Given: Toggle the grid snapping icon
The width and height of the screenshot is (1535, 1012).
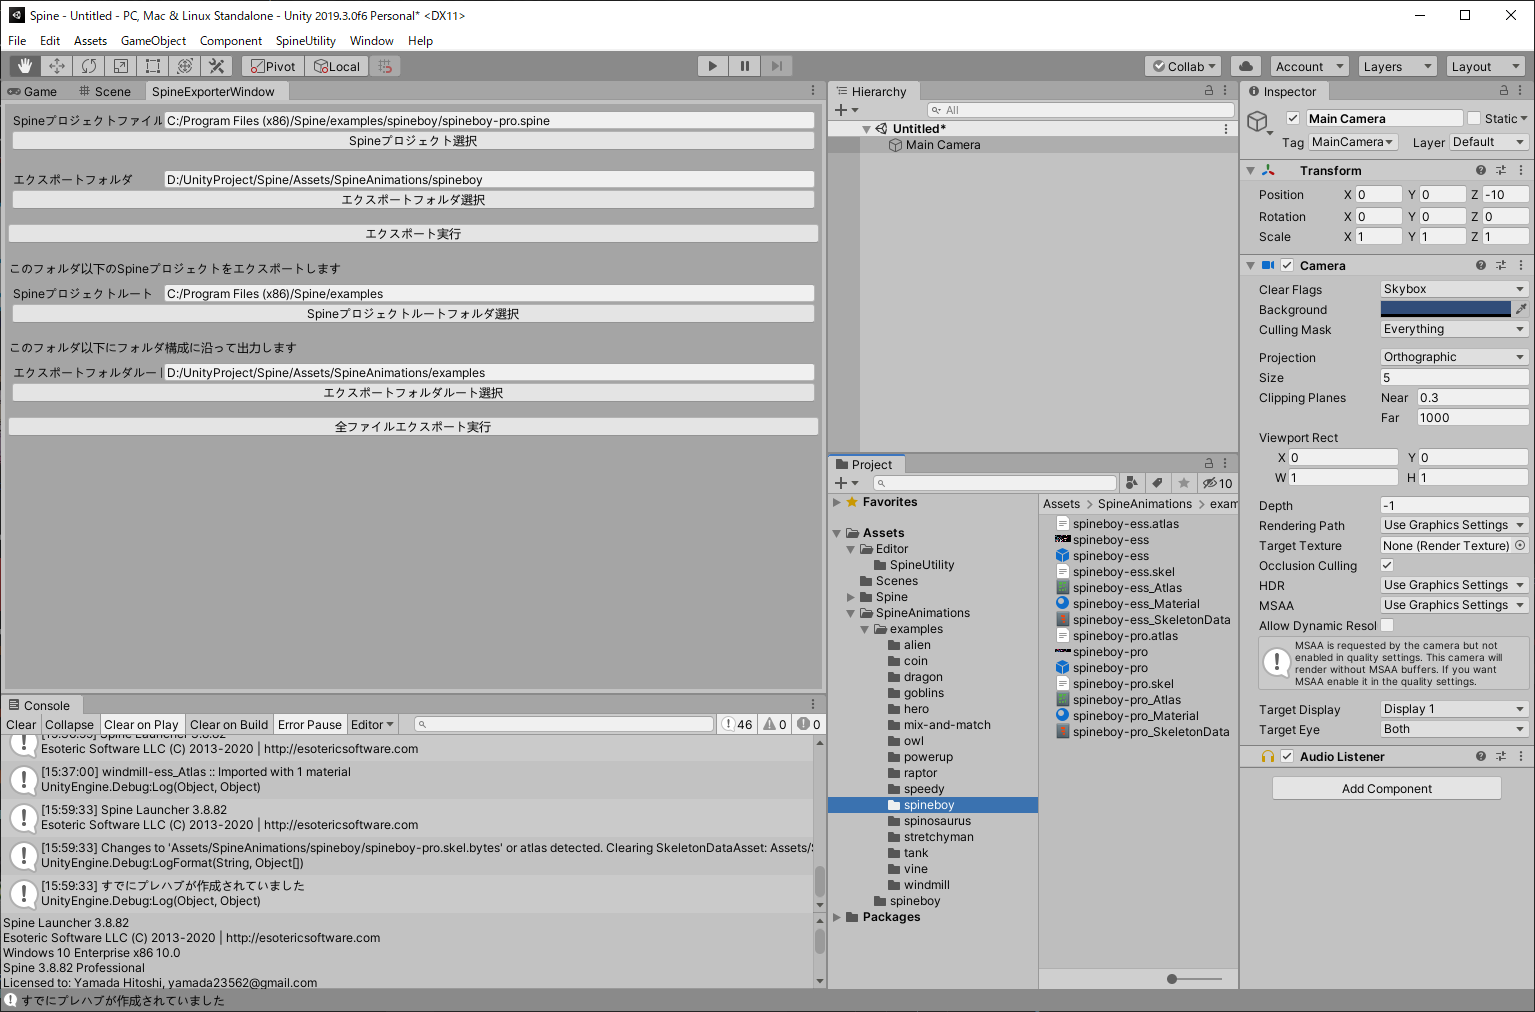Looking at the screenshot, I should [x=385, y=66].
